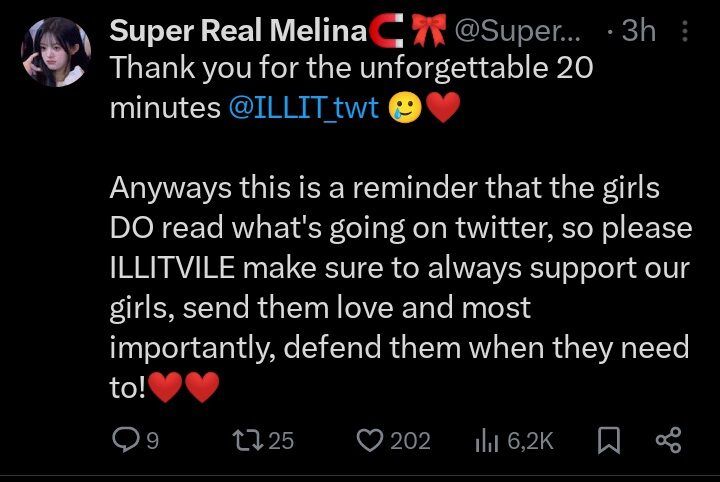Bookmark this tweet
720x482 pixels.
(x=607, y=439)
